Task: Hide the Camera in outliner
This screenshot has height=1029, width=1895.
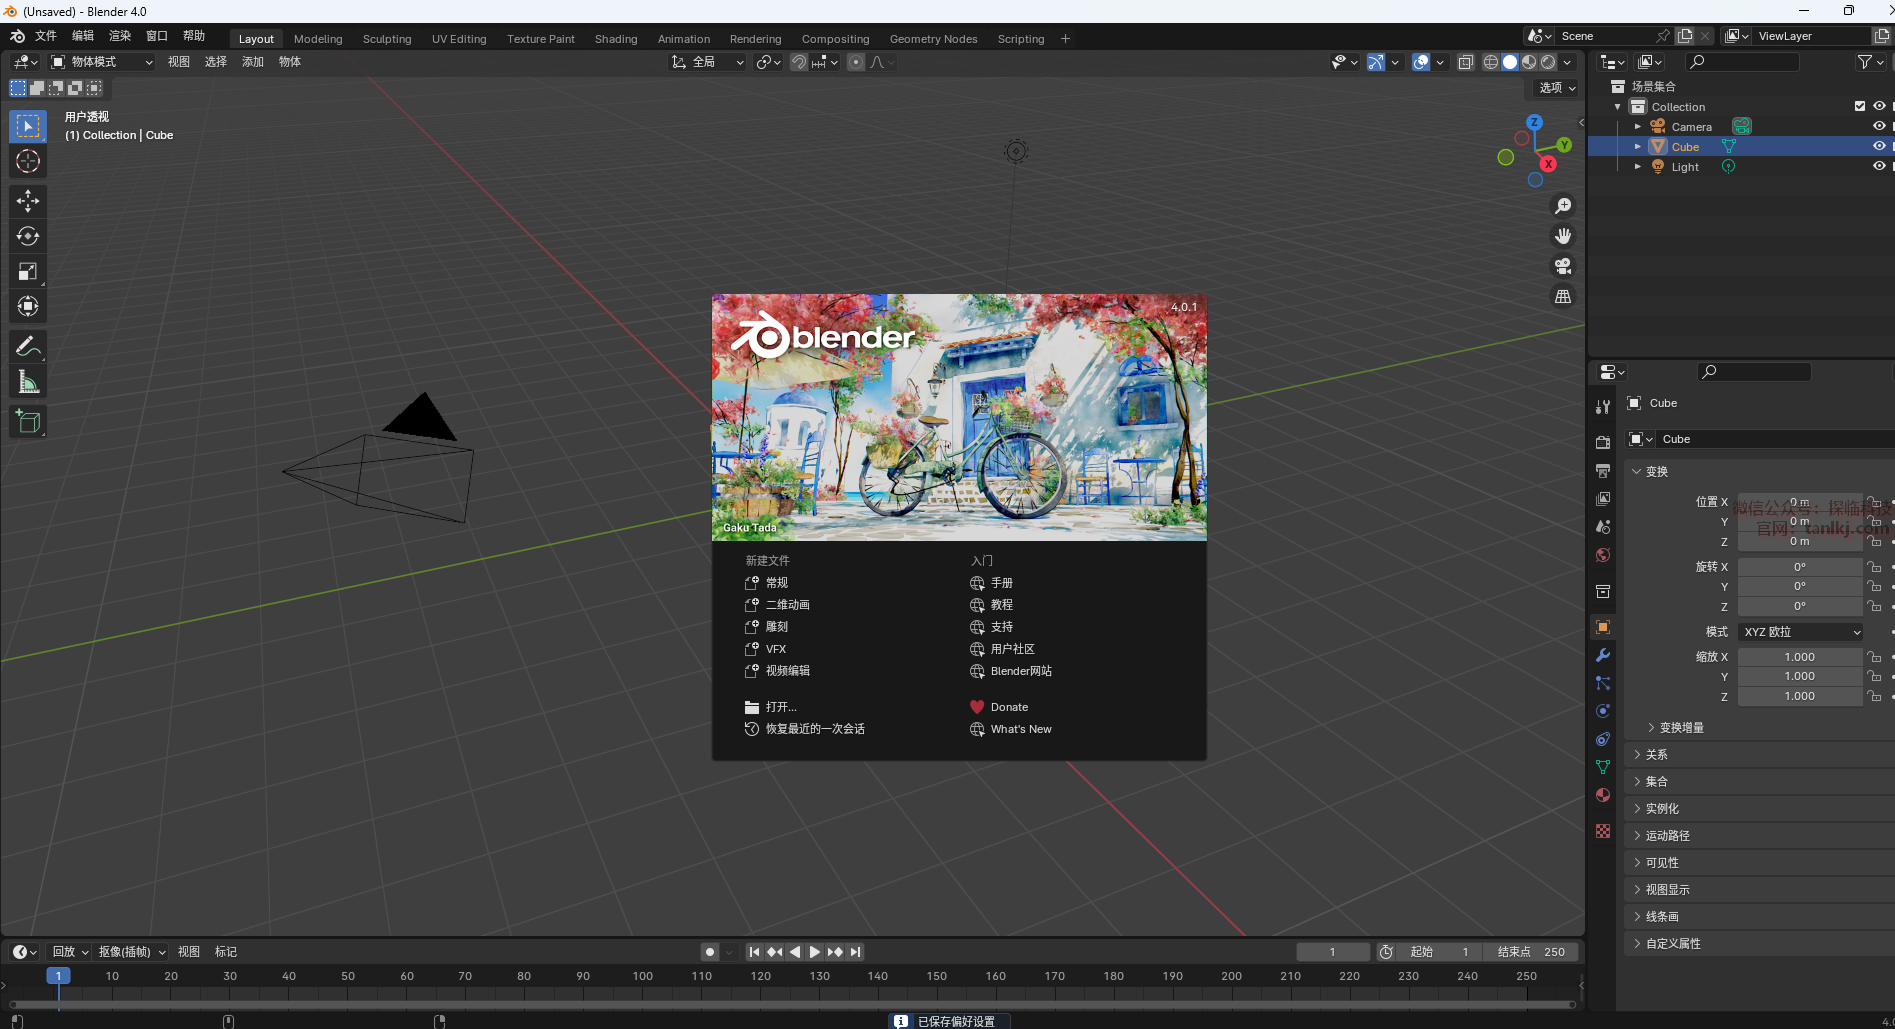Action: 1878,126
